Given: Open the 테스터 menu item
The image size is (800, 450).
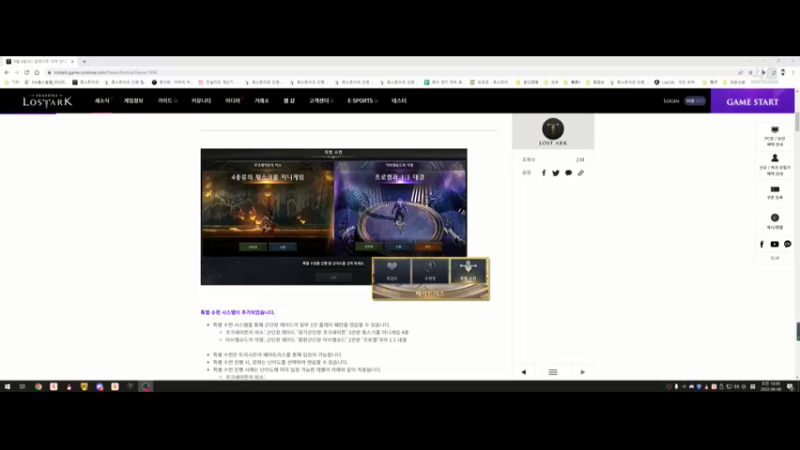Looking at the screenshot, I should (399, 101).
